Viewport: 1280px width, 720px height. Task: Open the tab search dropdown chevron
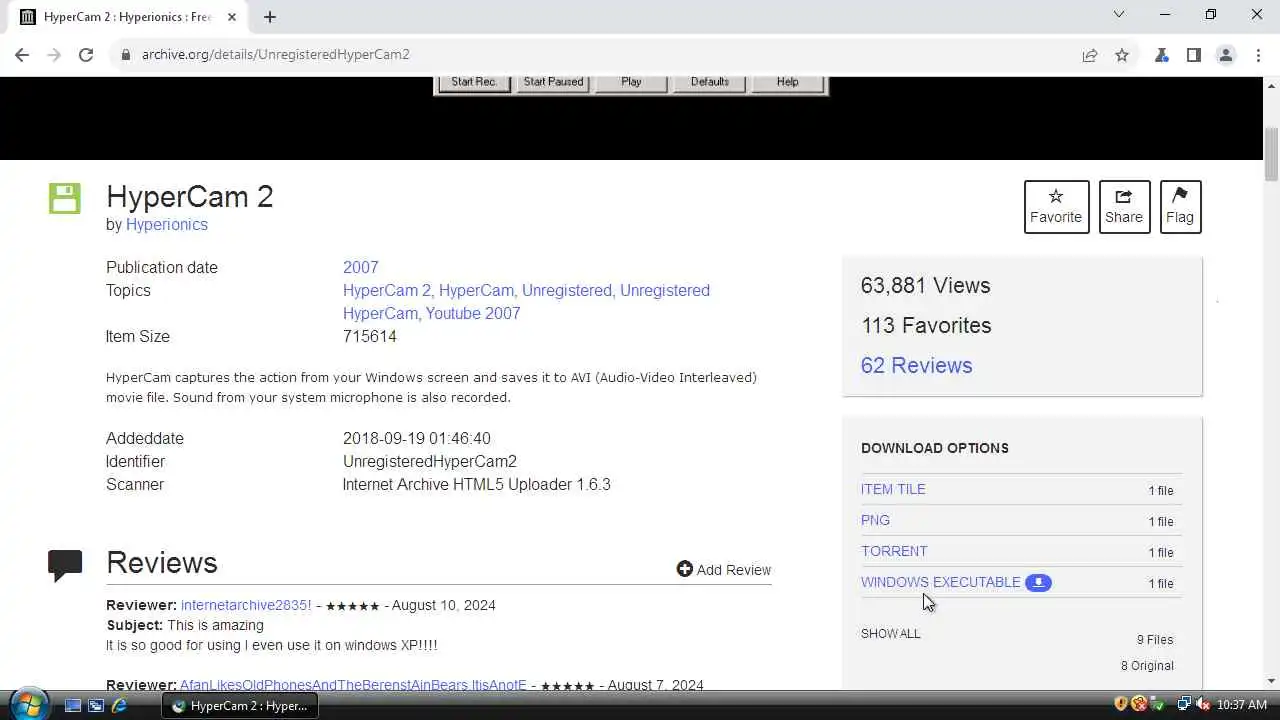click(1119, 15)
